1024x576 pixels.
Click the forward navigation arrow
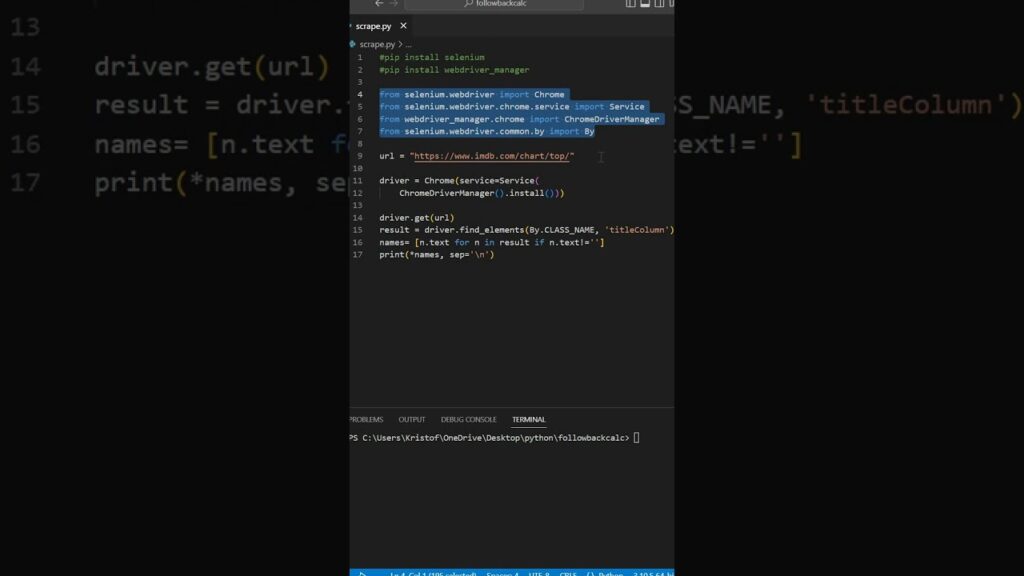coord(393,4)
